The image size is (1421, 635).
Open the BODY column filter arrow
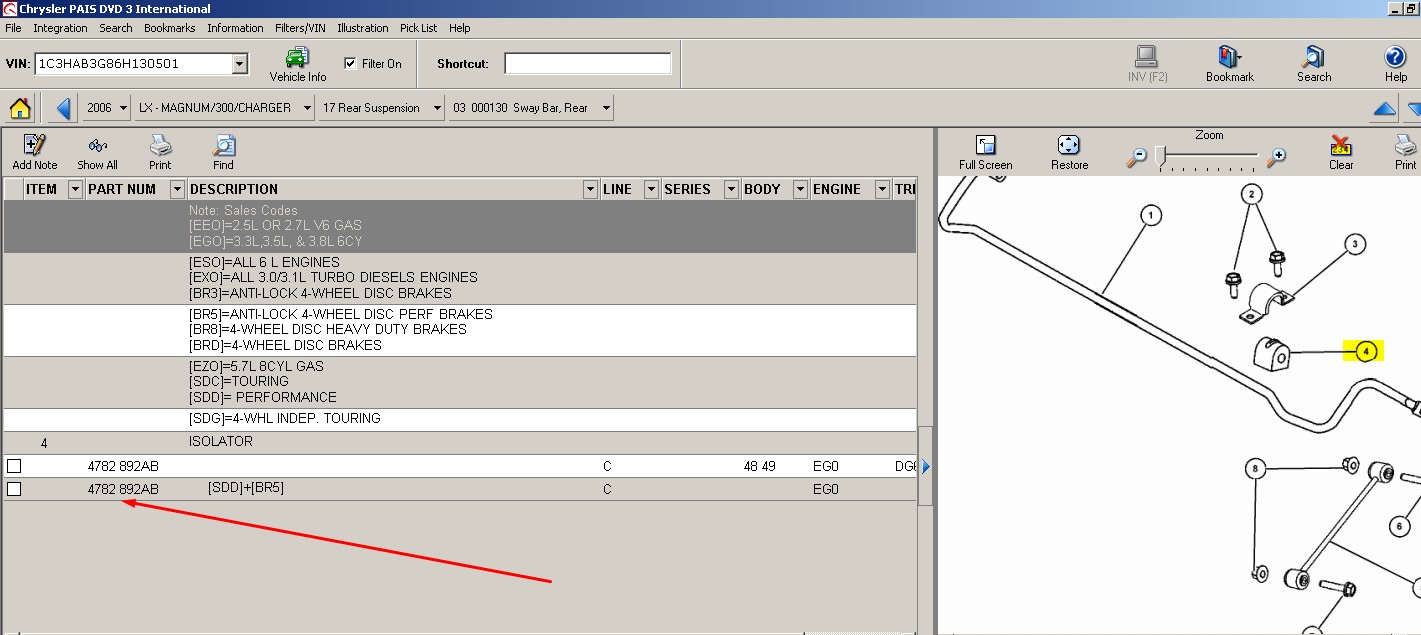(x=800, y=189)
